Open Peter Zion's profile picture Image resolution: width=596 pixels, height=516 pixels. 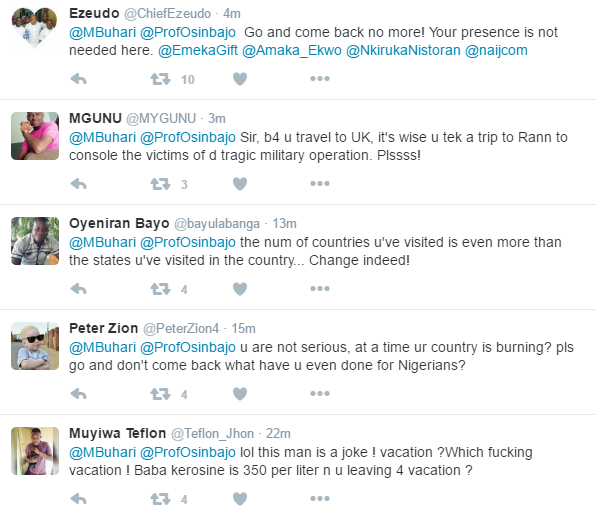[35, 346]
